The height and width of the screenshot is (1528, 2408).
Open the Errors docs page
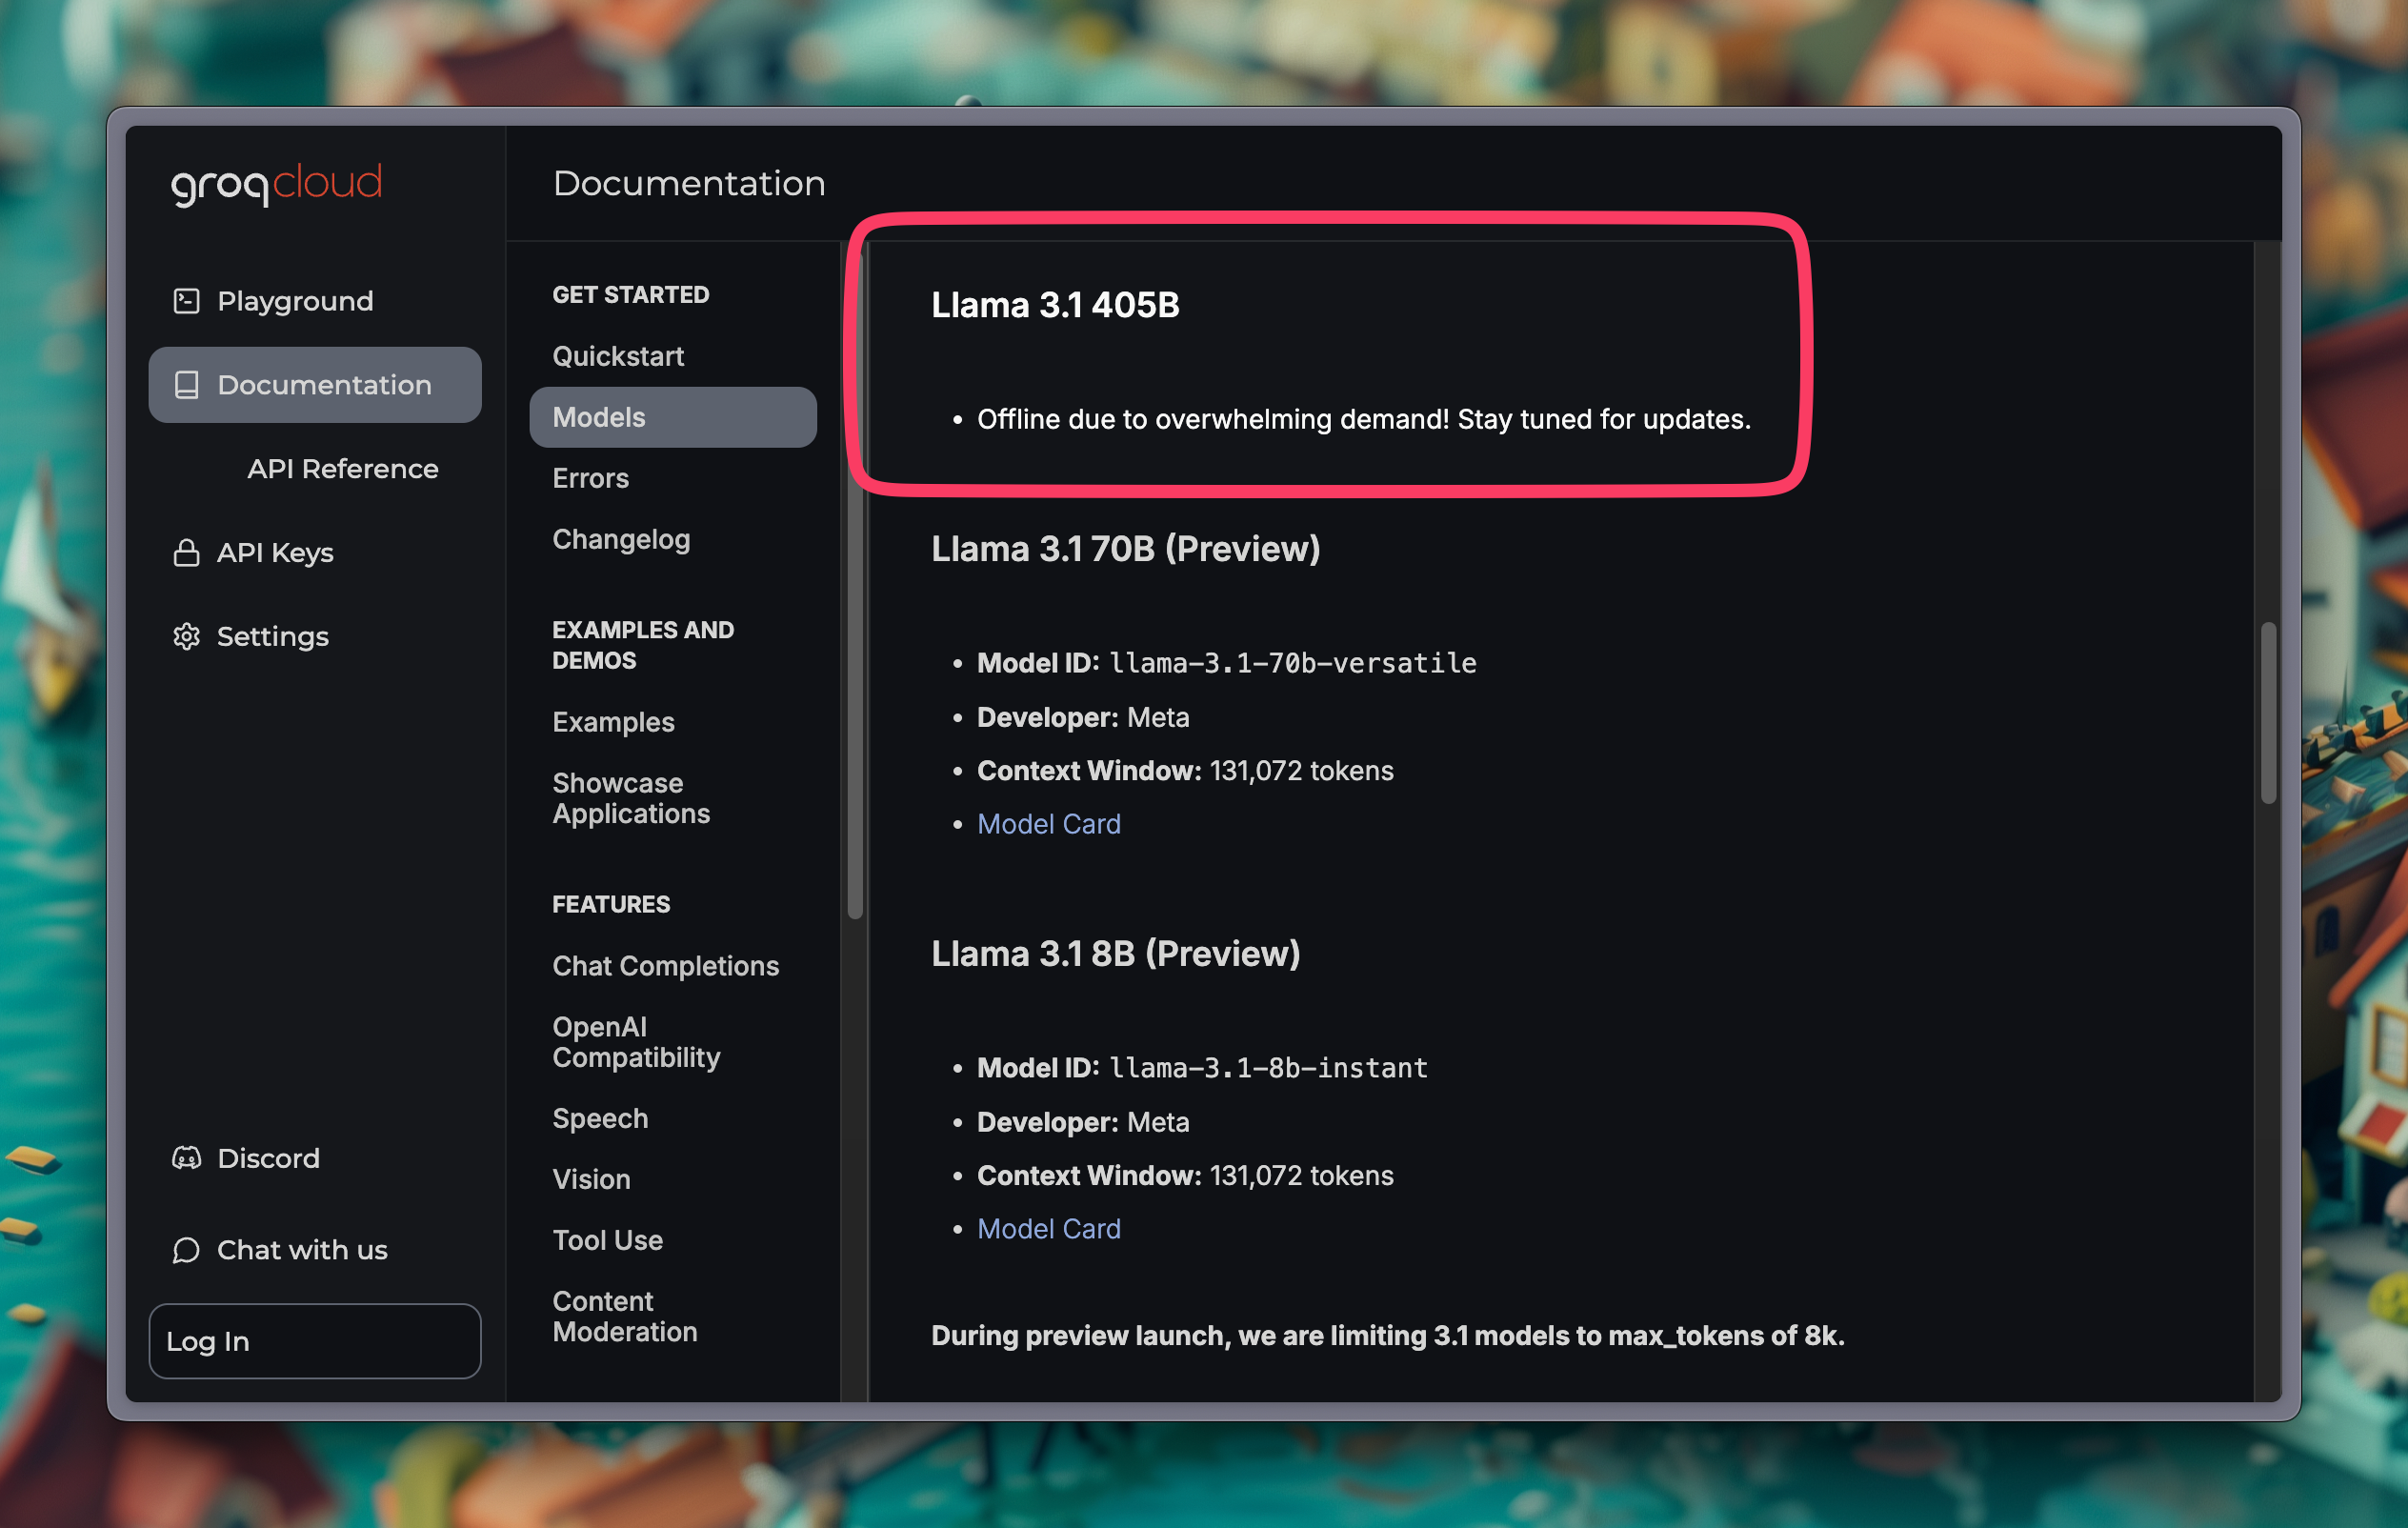tap(591, 478)
